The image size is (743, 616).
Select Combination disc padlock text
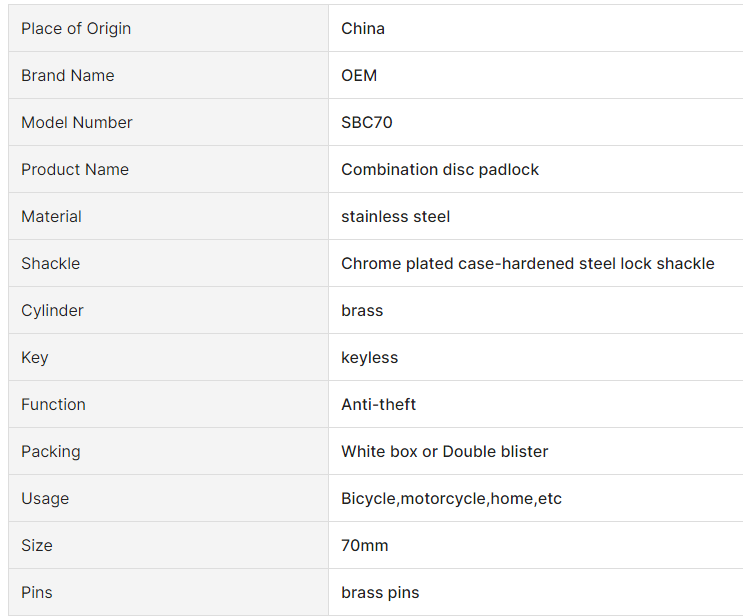coord(440,169)
